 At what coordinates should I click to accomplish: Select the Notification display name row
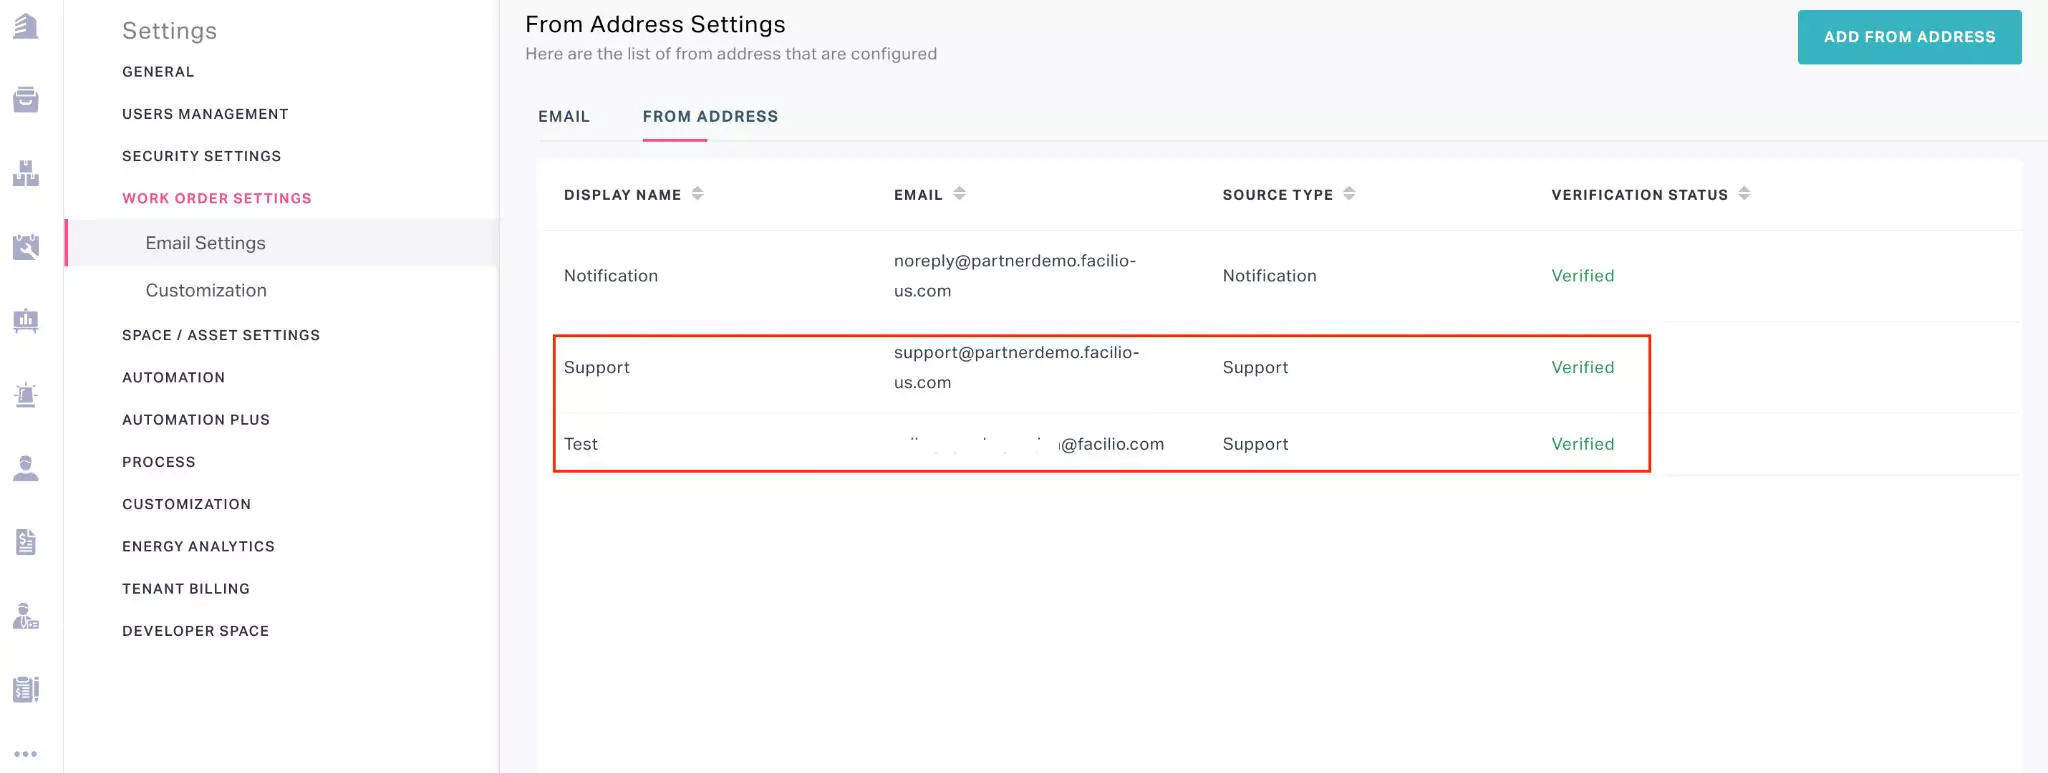[x=611, y=276]
